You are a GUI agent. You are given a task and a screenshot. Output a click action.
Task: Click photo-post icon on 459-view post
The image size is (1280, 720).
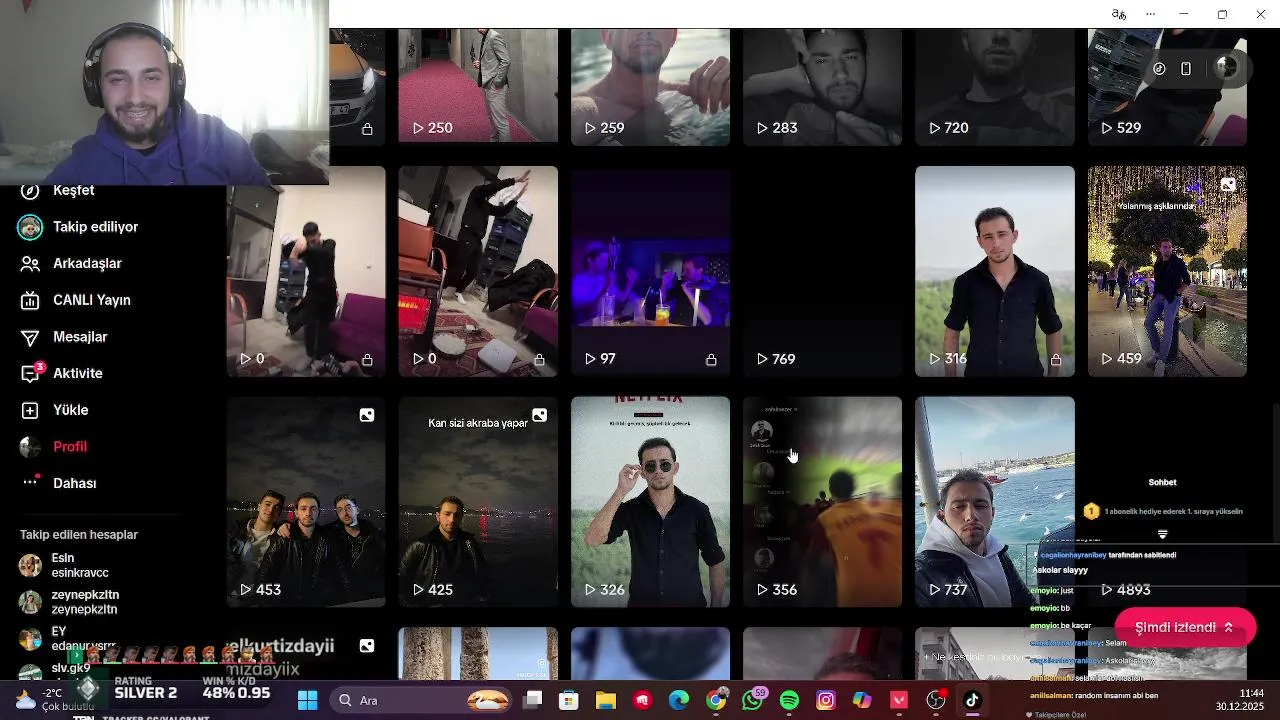click(x=1228, y=184)
